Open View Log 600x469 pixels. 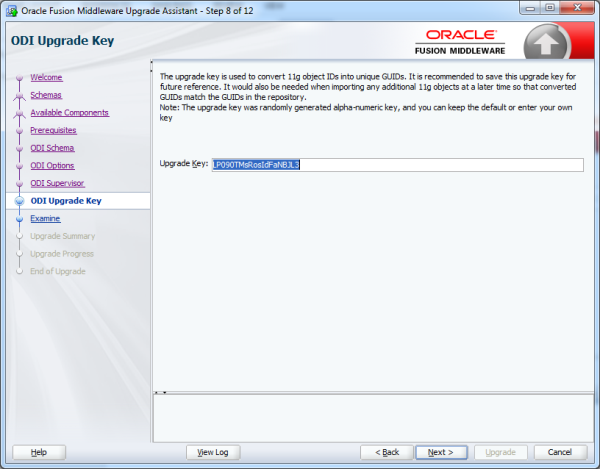[x=213, y=452]
